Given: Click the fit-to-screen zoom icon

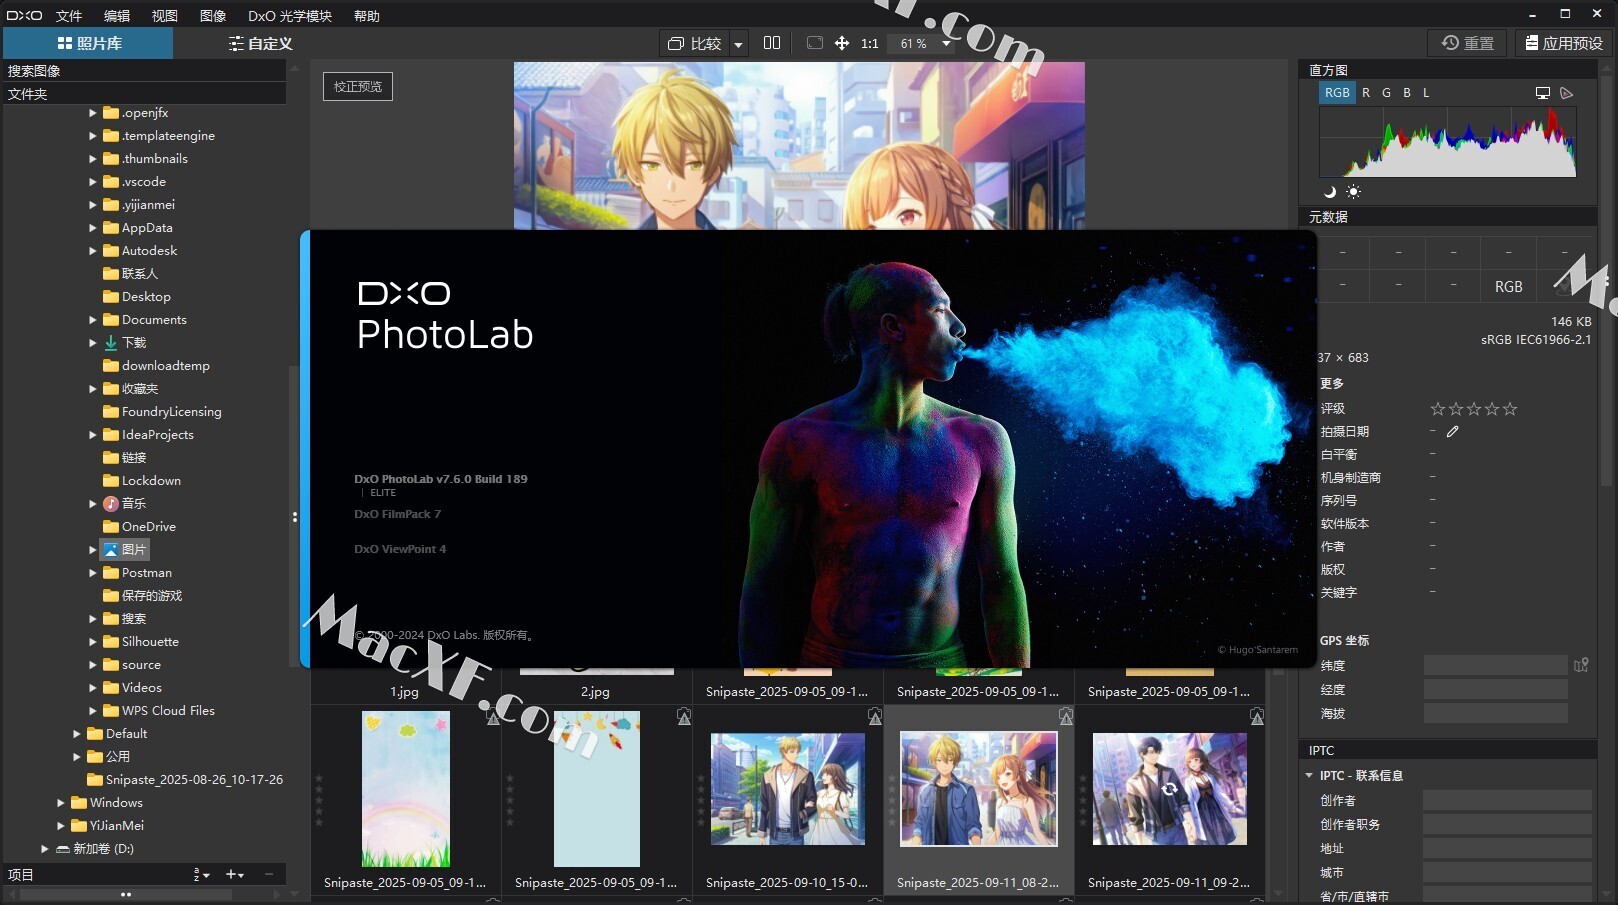Looking at the screenshot, I should (x=814, y=43).
